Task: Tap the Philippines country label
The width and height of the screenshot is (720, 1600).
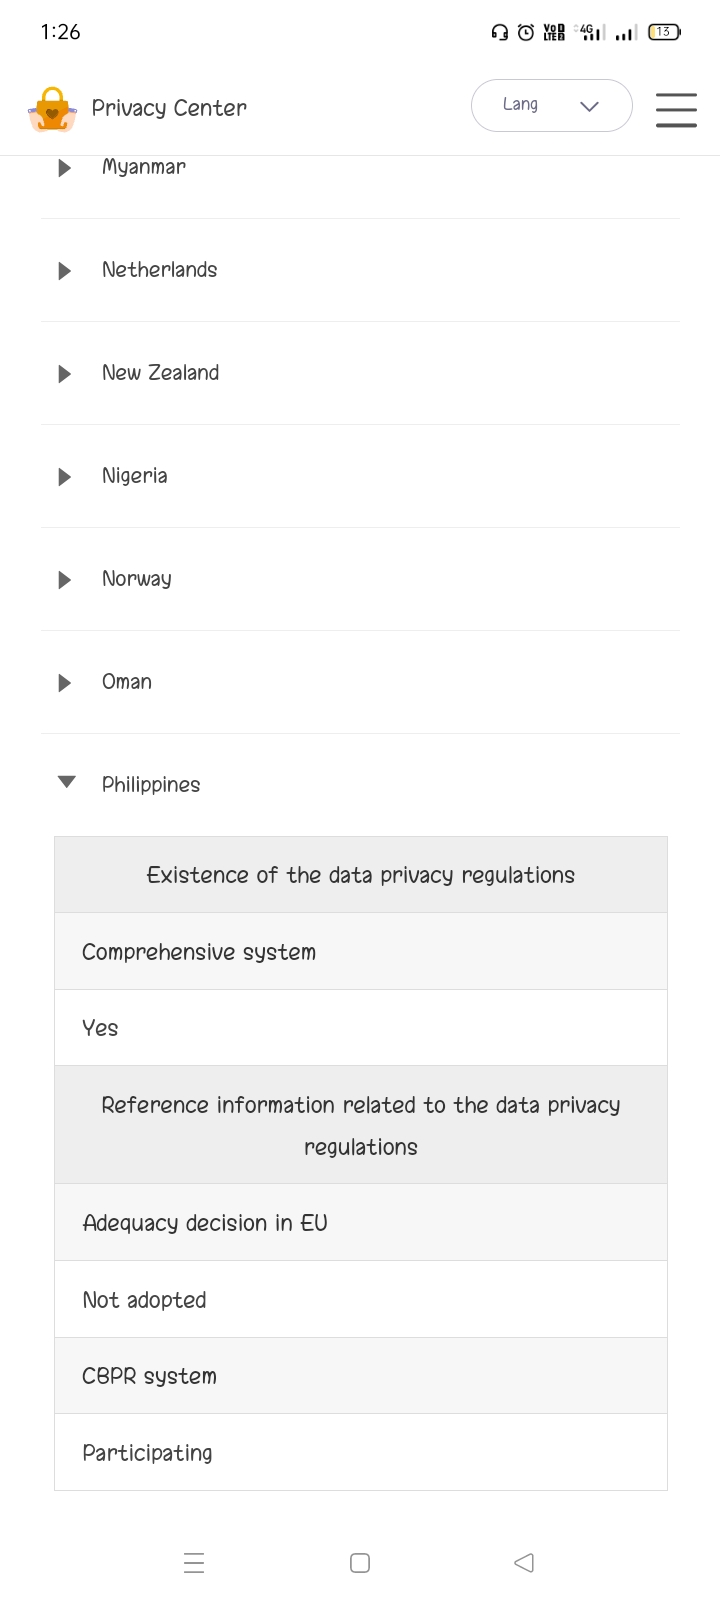Action: pos(151,785)
